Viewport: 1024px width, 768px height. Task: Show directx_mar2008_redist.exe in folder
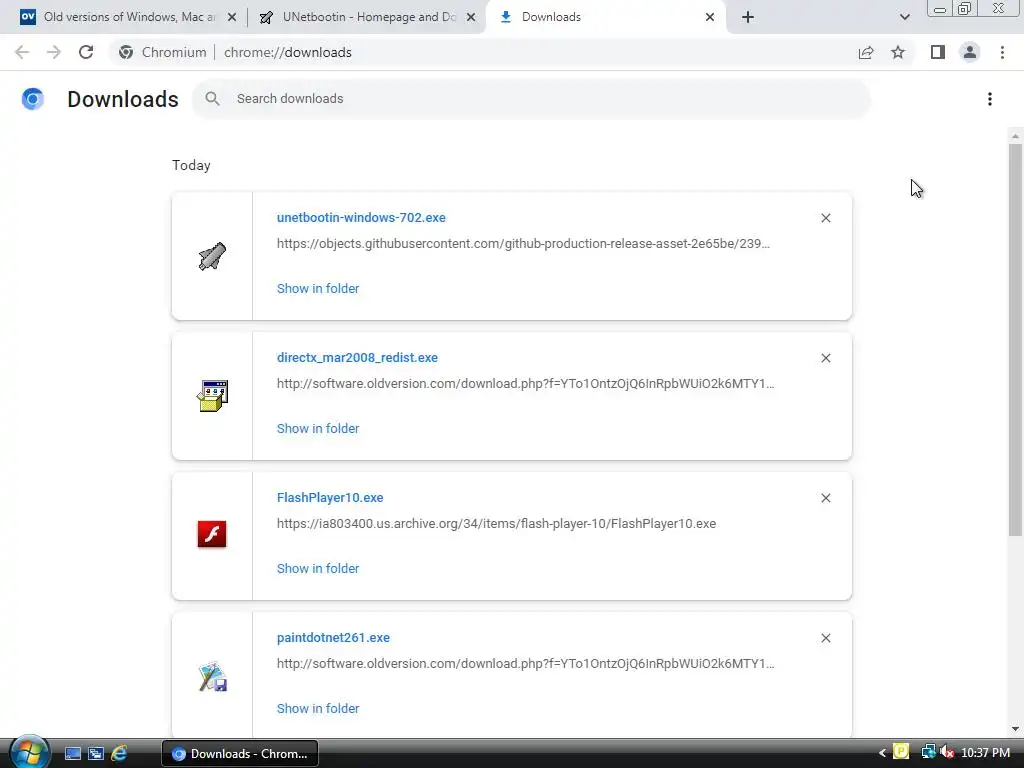[318, 428]
